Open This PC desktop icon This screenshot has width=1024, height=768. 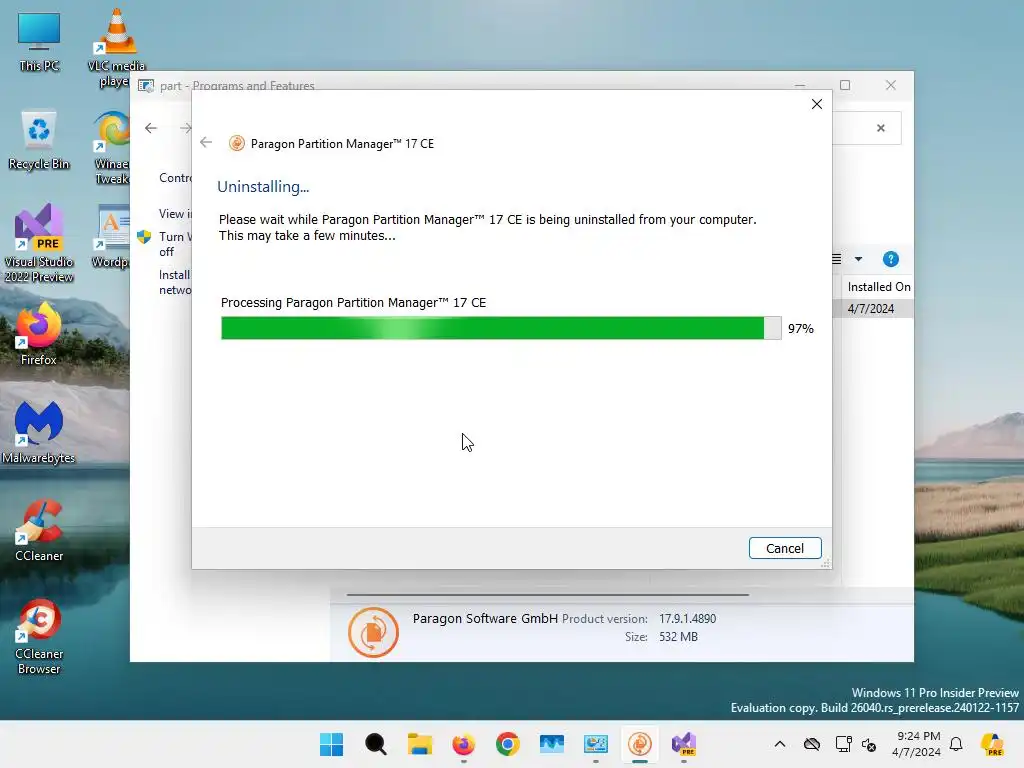pos(39,41)
